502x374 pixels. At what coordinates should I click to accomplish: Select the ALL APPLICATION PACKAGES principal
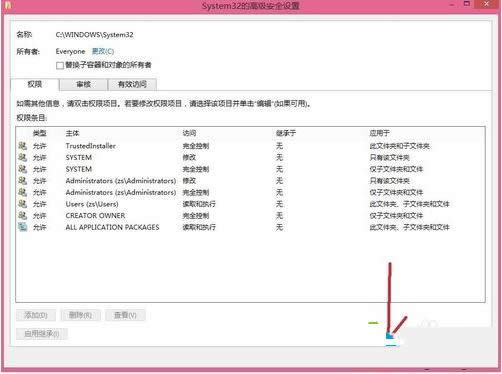coord(112,227)
